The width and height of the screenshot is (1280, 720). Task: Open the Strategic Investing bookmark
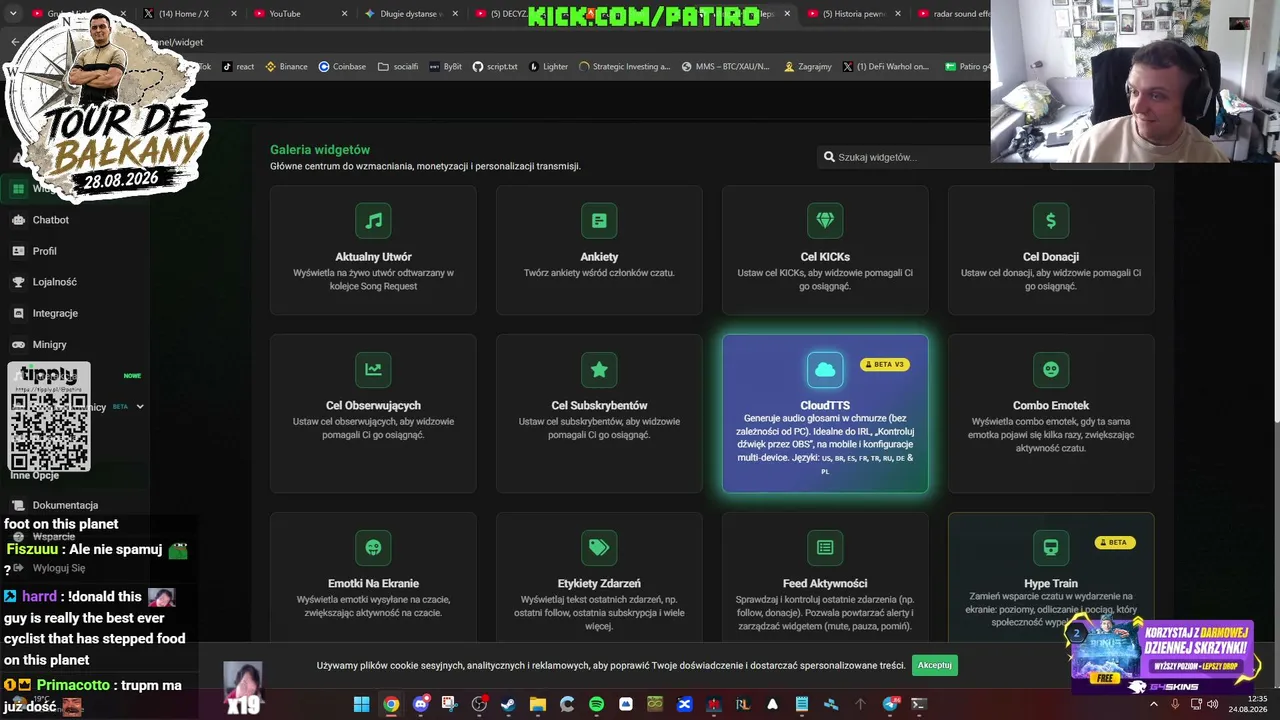click(624, 67)
